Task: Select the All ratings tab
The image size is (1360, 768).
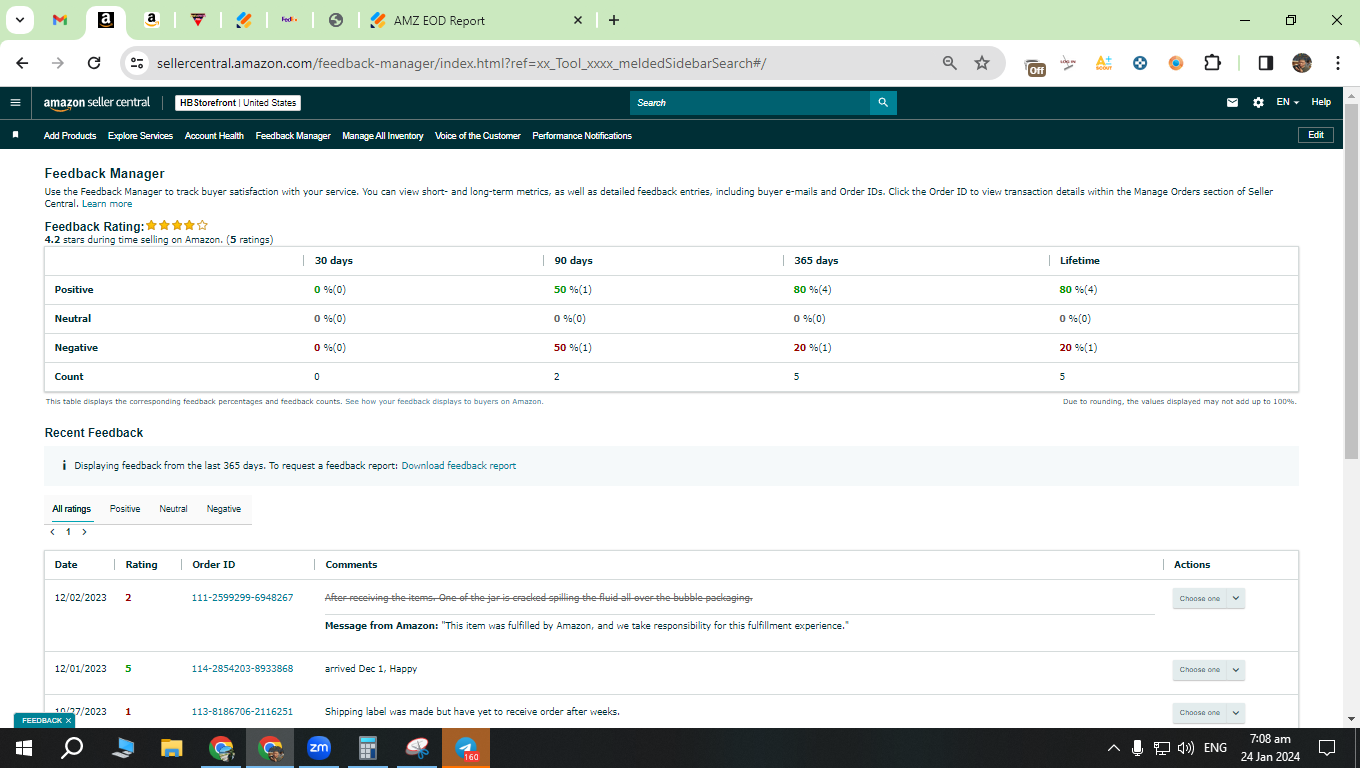Action: [x=72, y=509]
